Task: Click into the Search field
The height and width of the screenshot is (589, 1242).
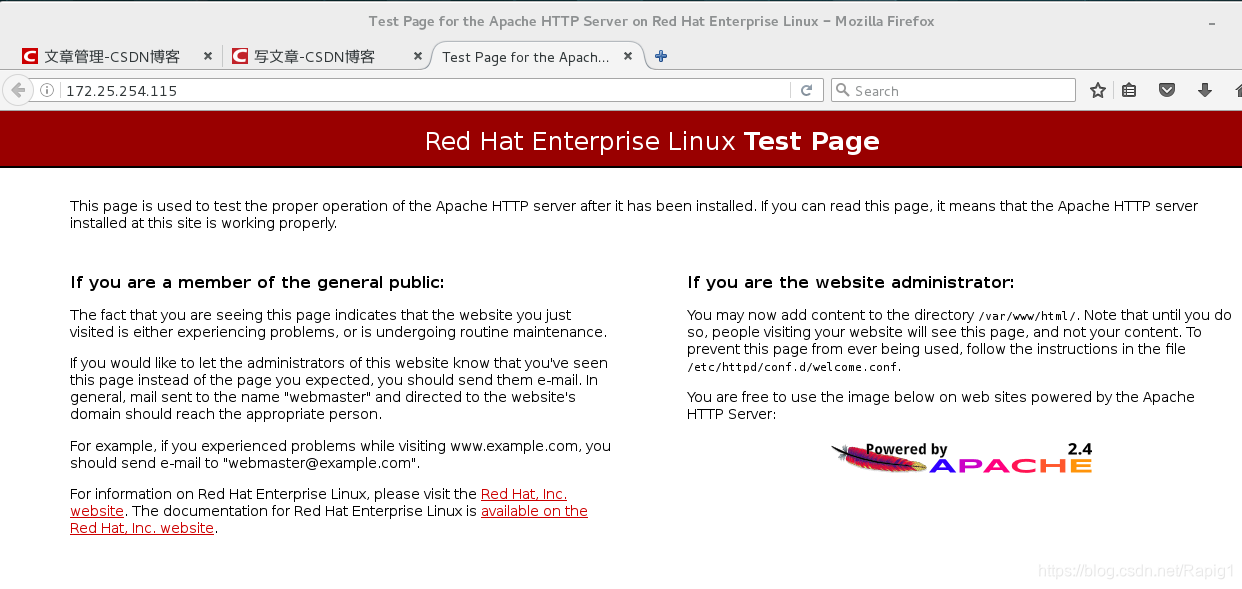Action: pyautogui.click(x=953, y=90)
